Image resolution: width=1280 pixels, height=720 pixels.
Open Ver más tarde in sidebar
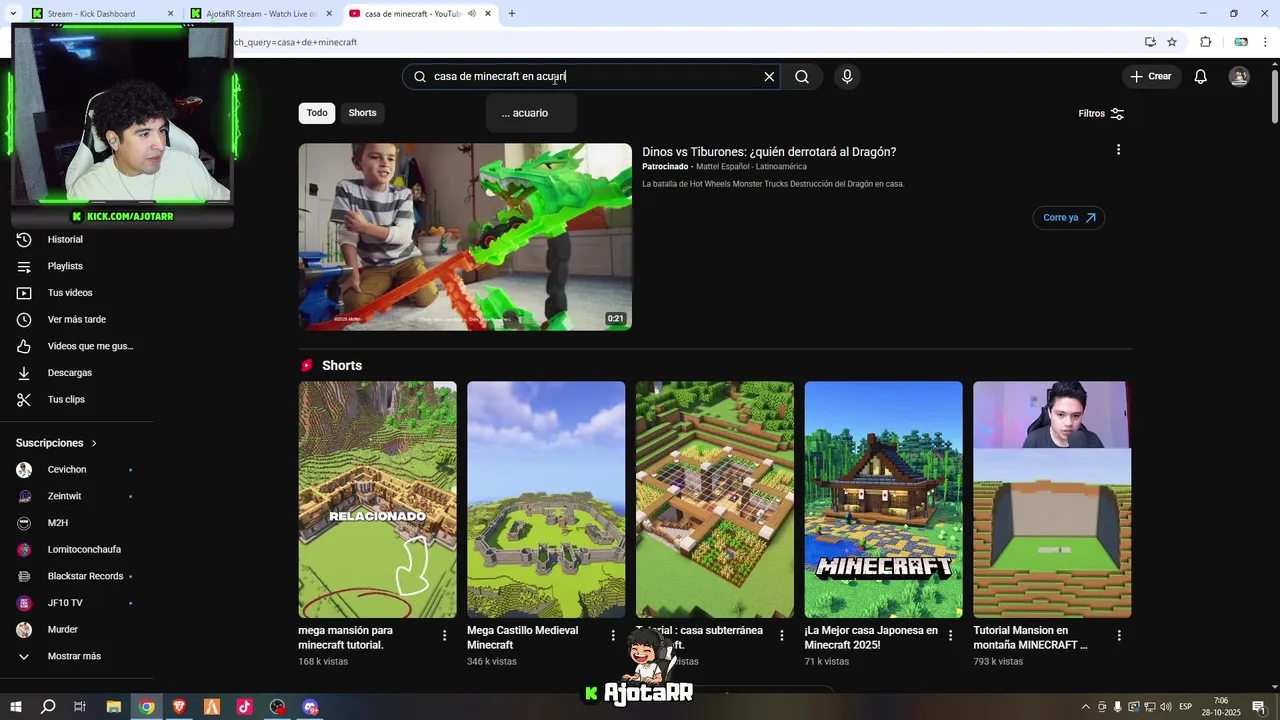click(x=77, y=320)
